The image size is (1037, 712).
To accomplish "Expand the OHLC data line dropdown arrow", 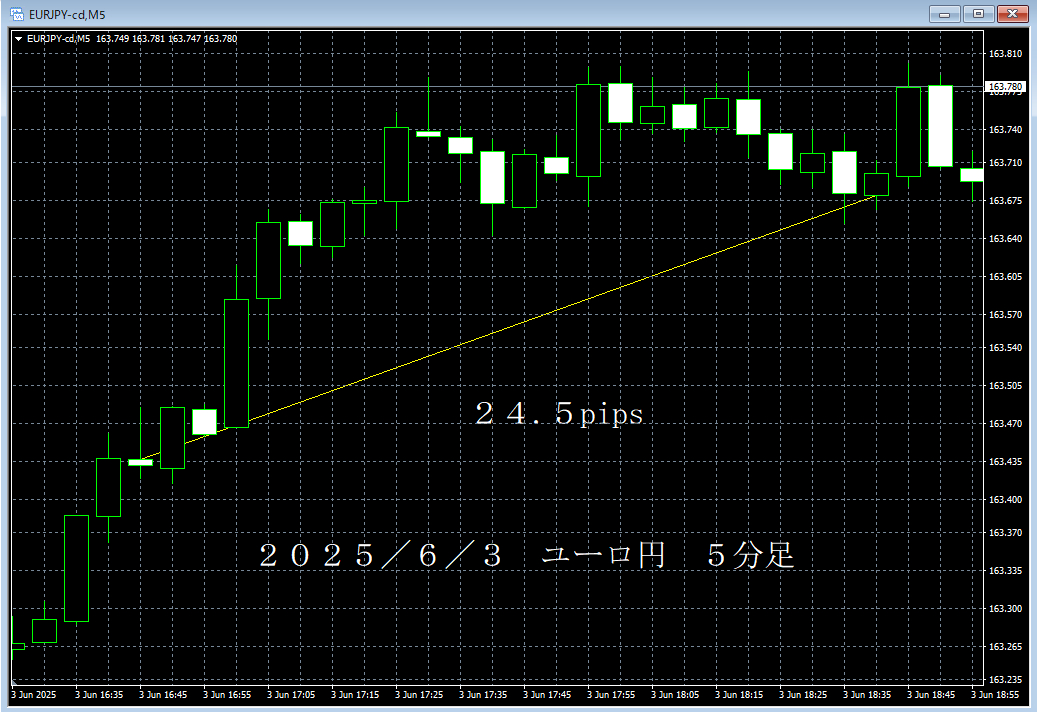I will 19,38.
